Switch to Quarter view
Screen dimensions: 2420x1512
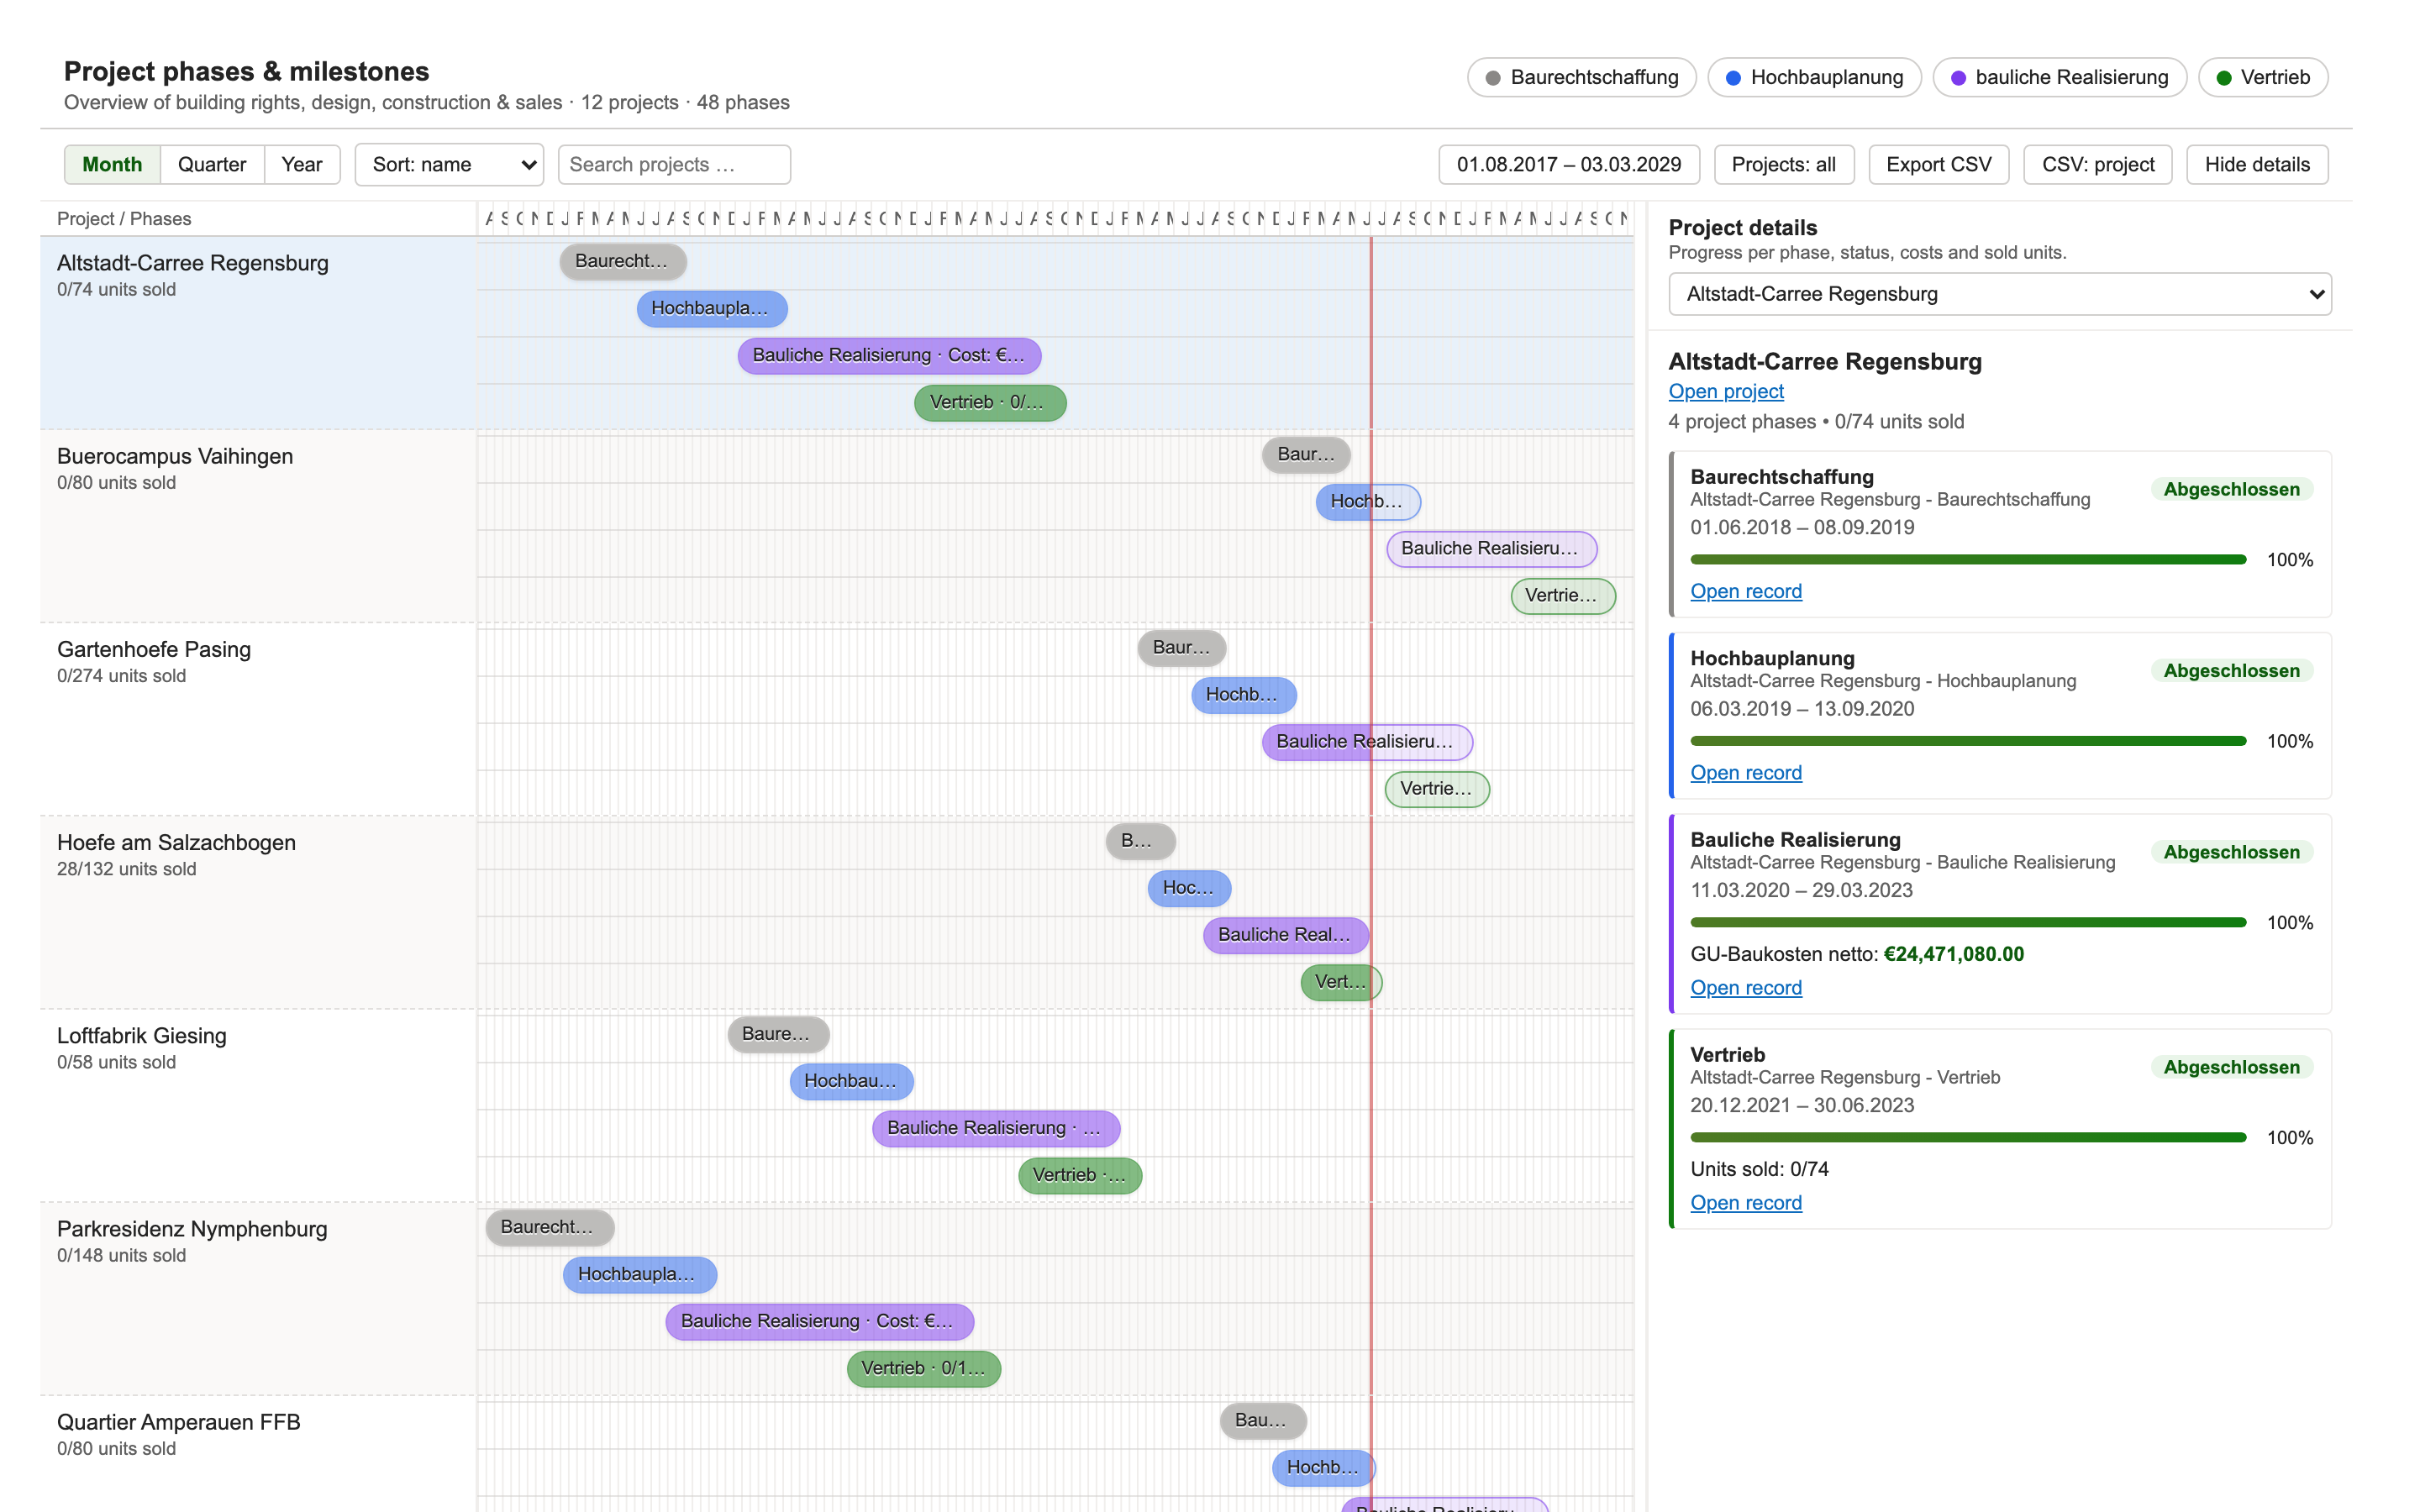coord(212,164)
